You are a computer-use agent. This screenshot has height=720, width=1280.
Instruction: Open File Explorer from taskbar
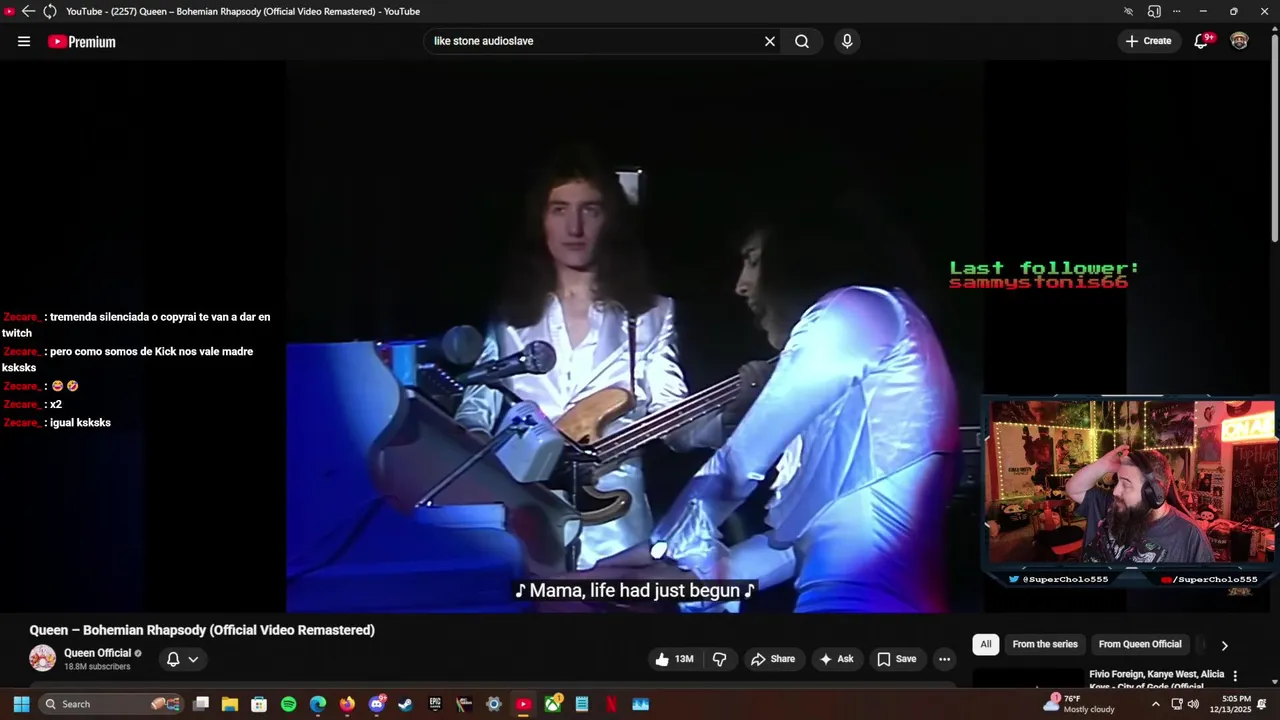230,704
